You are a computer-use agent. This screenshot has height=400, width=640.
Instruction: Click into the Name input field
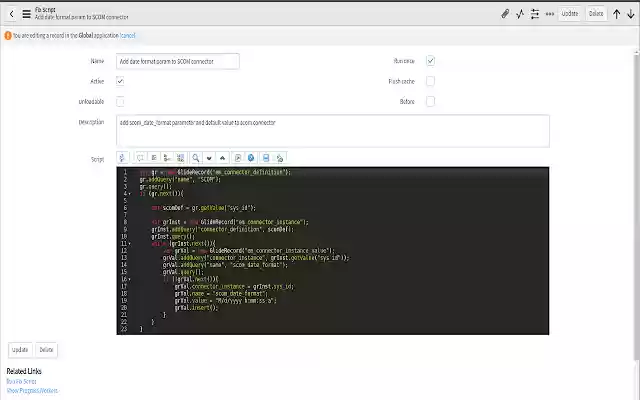pyautogui.click(x=178, y=61)
